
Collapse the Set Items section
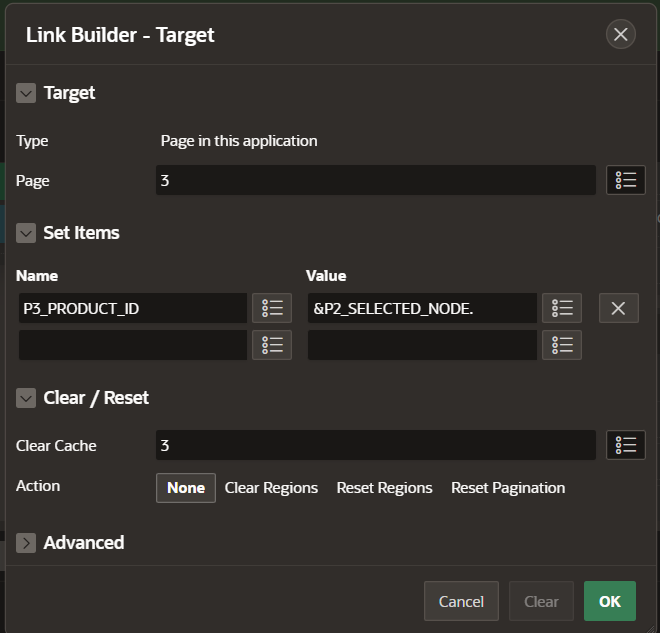(x=27, y=233)
